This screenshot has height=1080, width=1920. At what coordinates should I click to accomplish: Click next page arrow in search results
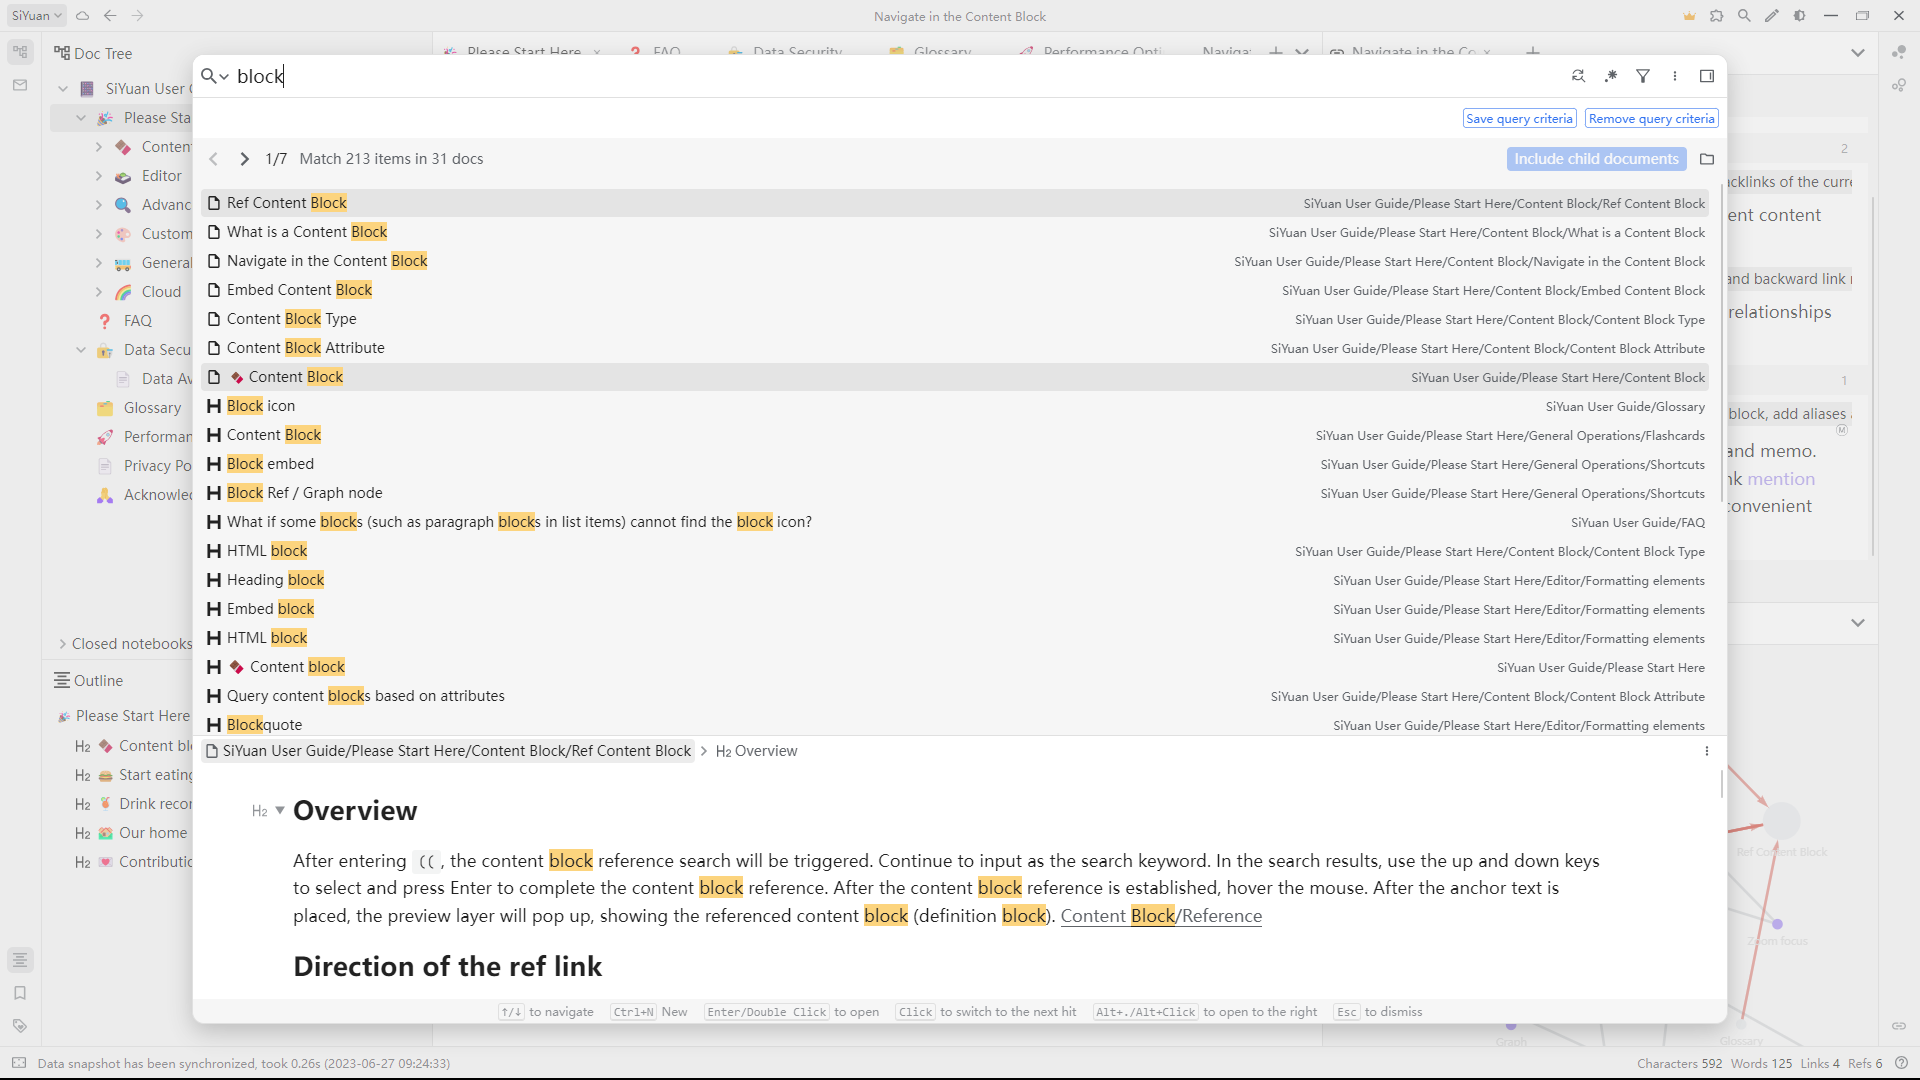(244, 158)
